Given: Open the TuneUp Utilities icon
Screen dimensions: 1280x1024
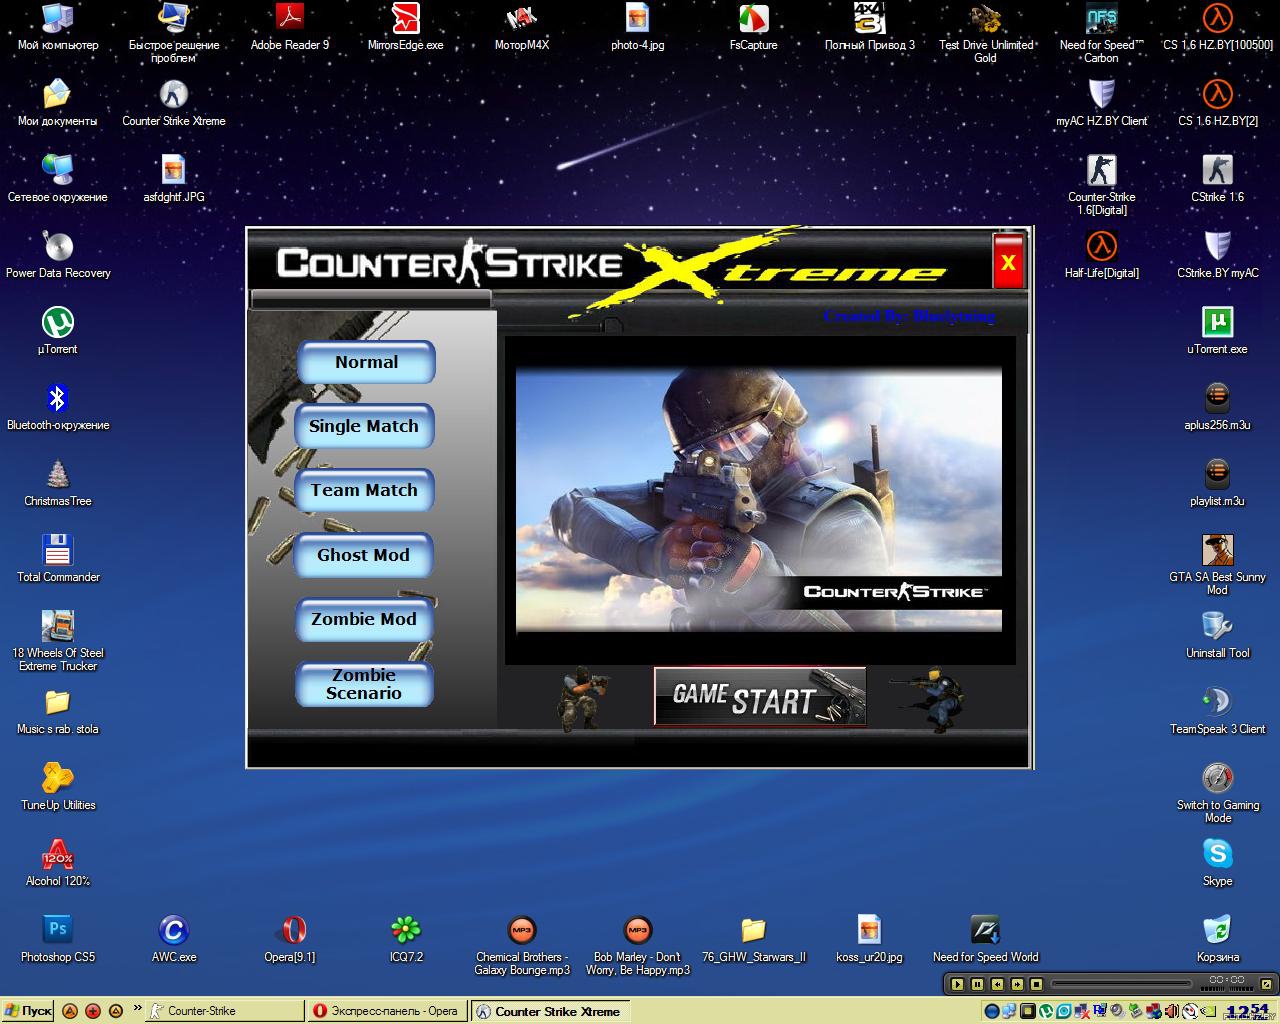Looking at the screenshot, I should (x=58, y=787).
